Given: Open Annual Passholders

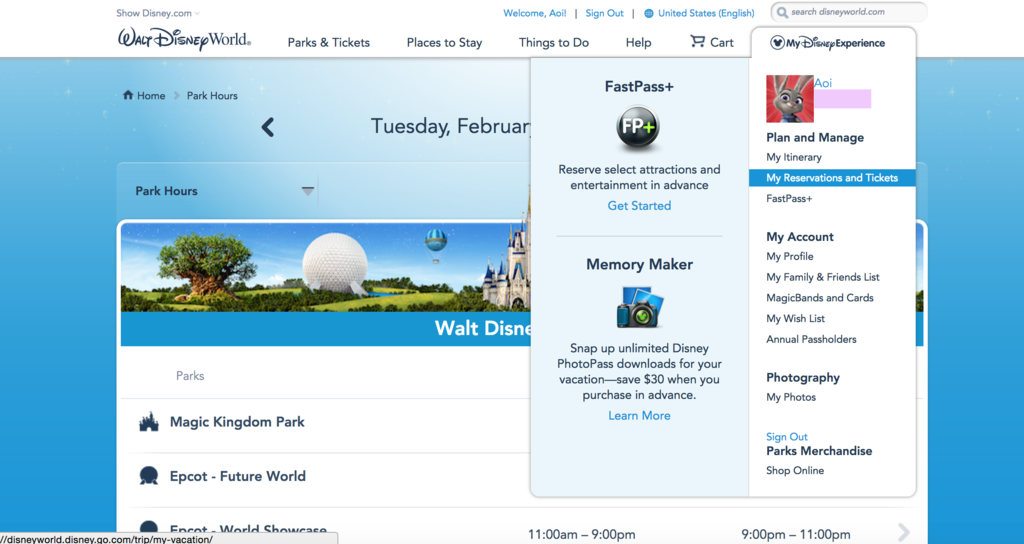Looking at the screenshot, I should 811,339.
